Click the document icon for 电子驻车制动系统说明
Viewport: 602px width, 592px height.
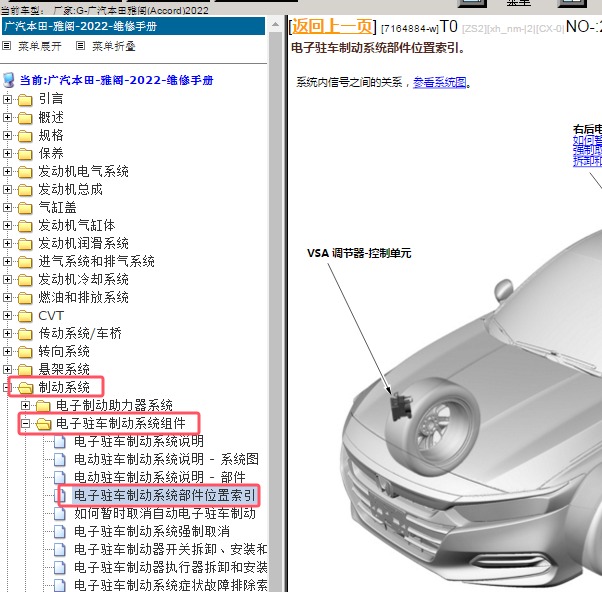point(60,442)
